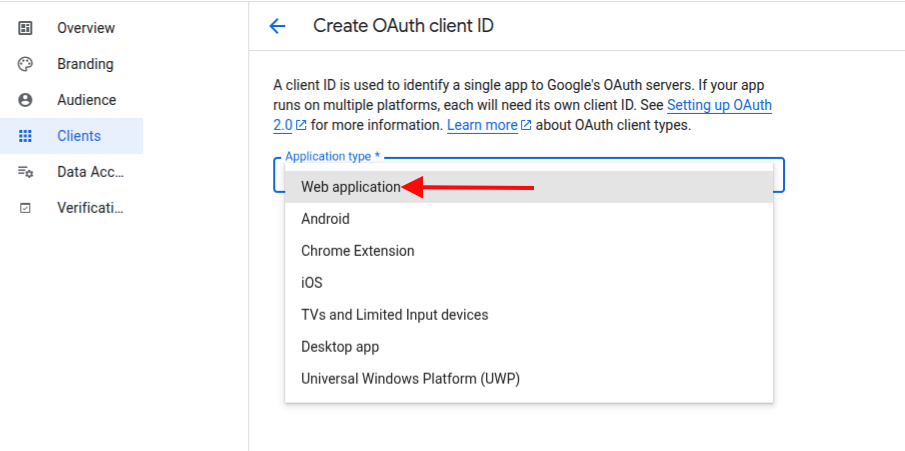This screenshot has width=905, height=451.
Task: Choose iOS application type
Action: [x=529, y=283]
